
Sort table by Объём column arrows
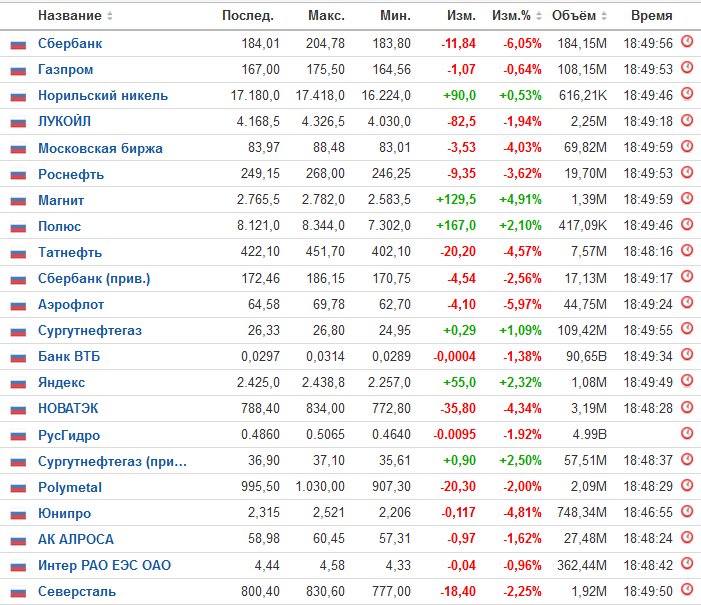point(604,16)
